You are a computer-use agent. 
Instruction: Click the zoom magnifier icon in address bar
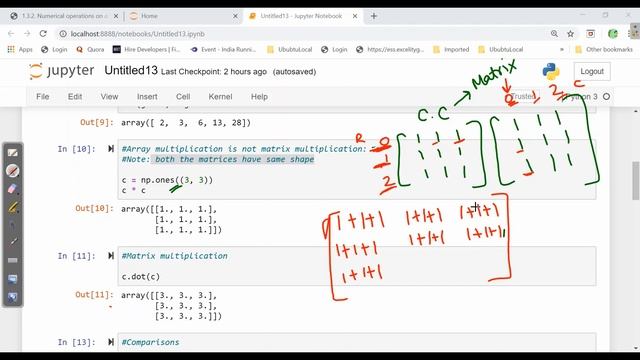[554, 34]
